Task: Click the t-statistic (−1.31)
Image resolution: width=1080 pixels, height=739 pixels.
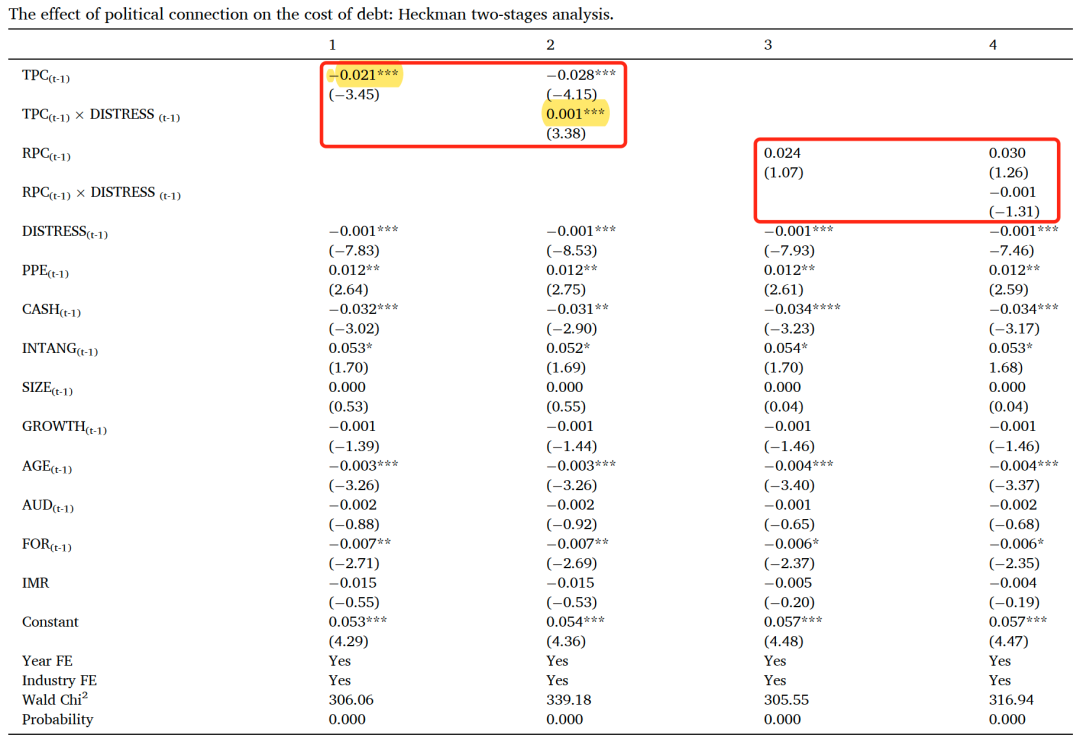Action: [1014, 211]
